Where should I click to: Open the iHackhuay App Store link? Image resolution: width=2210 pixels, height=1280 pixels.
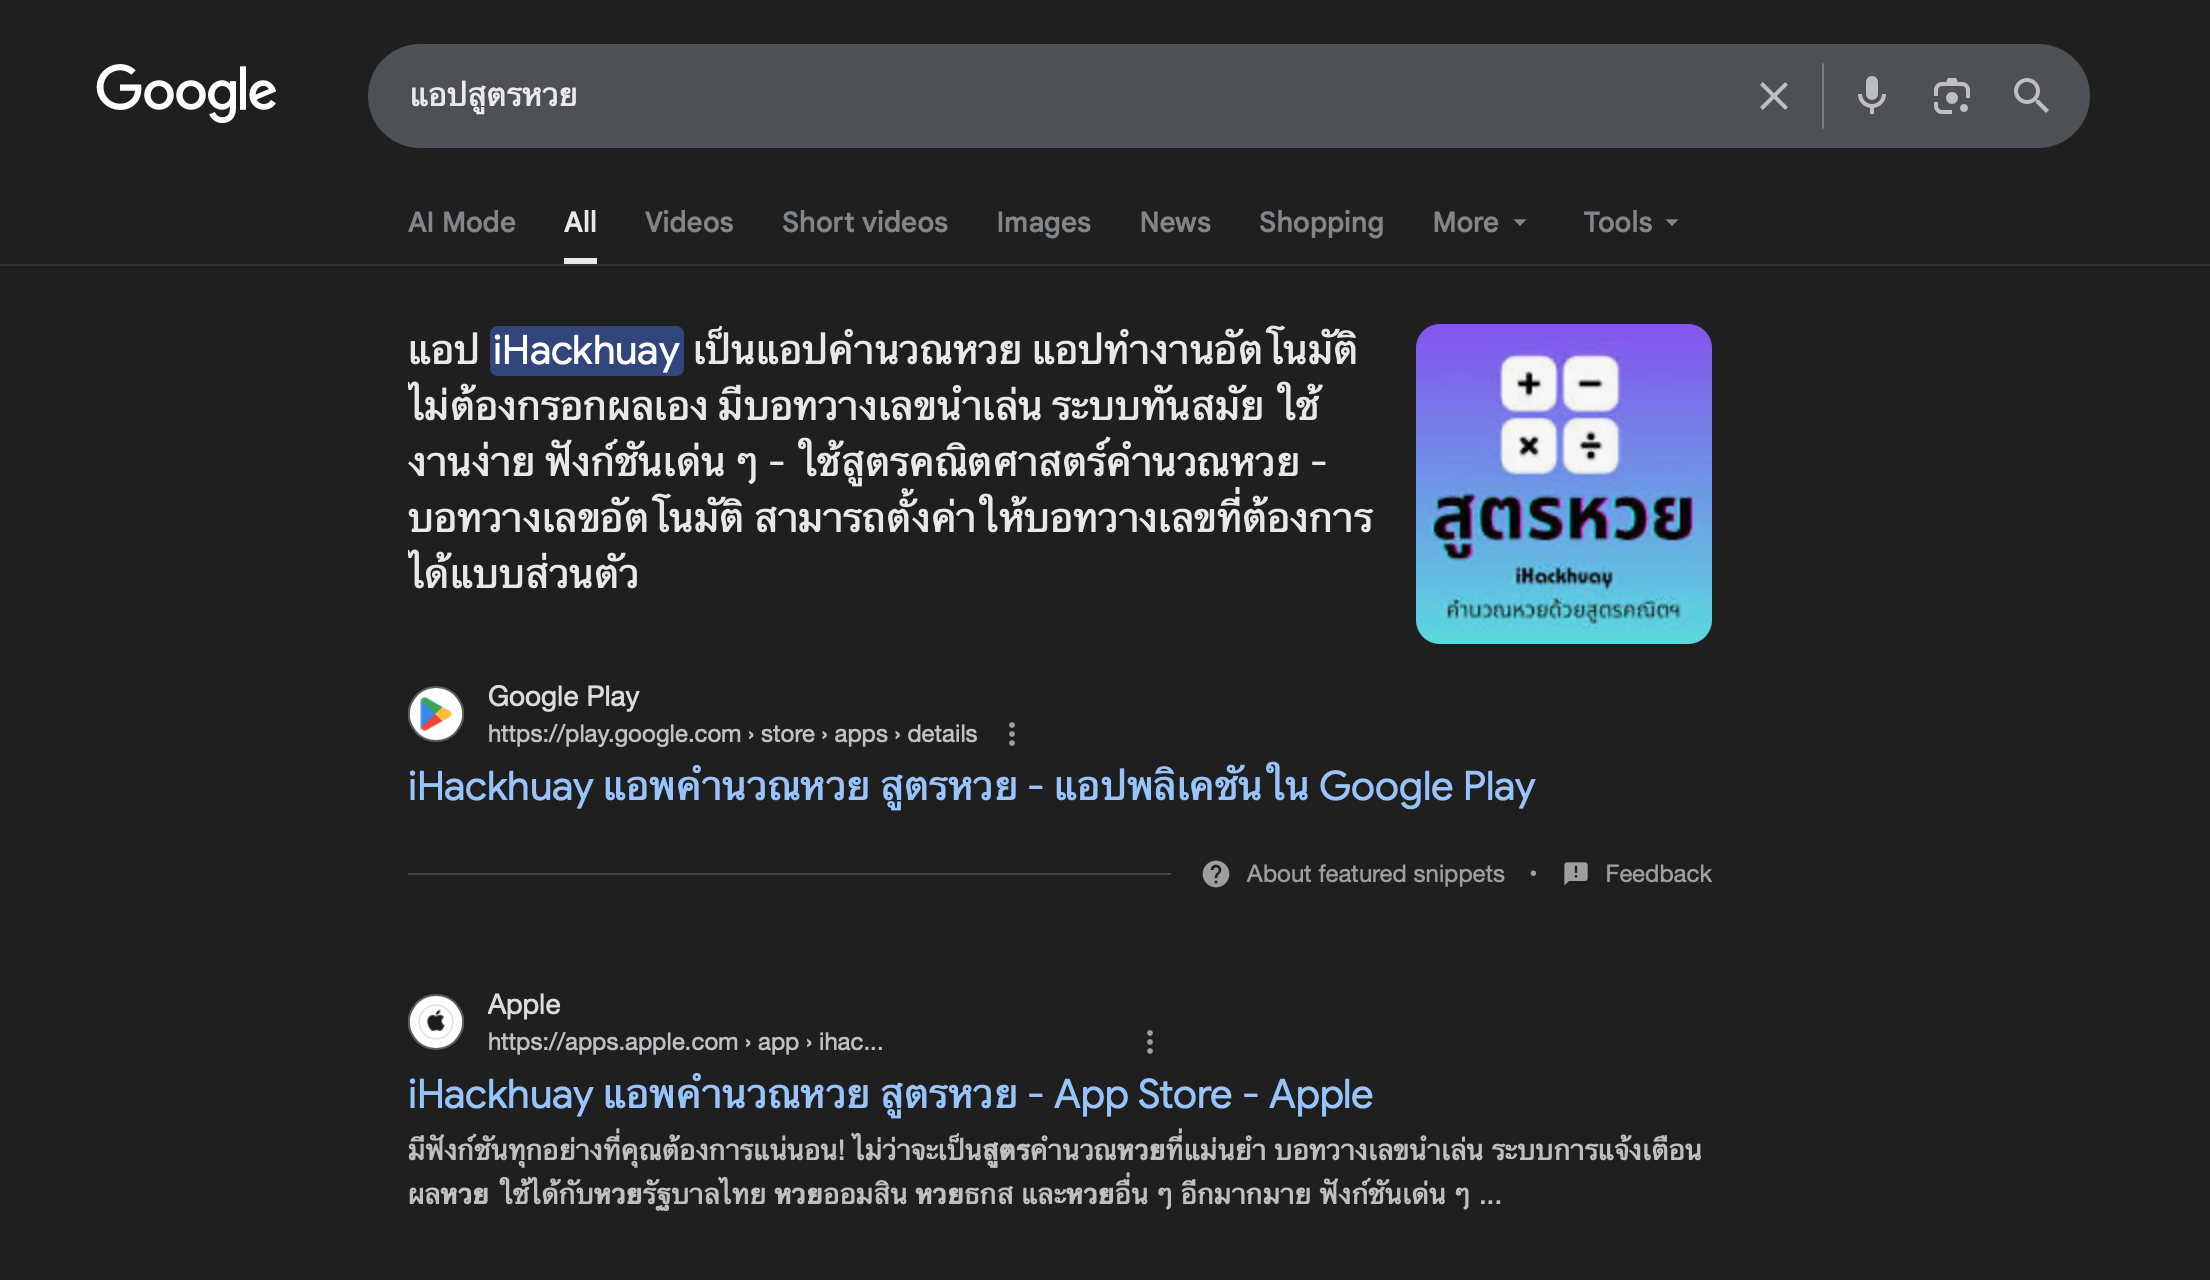890,1095
